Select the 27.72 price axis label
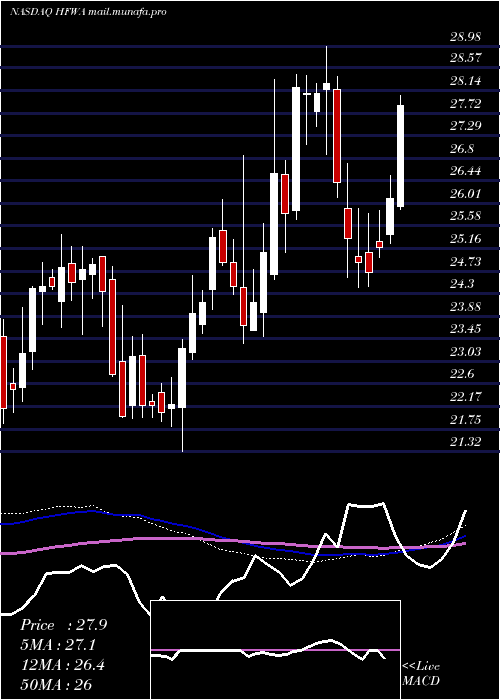Image resolution: width=500 pixels, height=700 pixels. coord(466,104)
